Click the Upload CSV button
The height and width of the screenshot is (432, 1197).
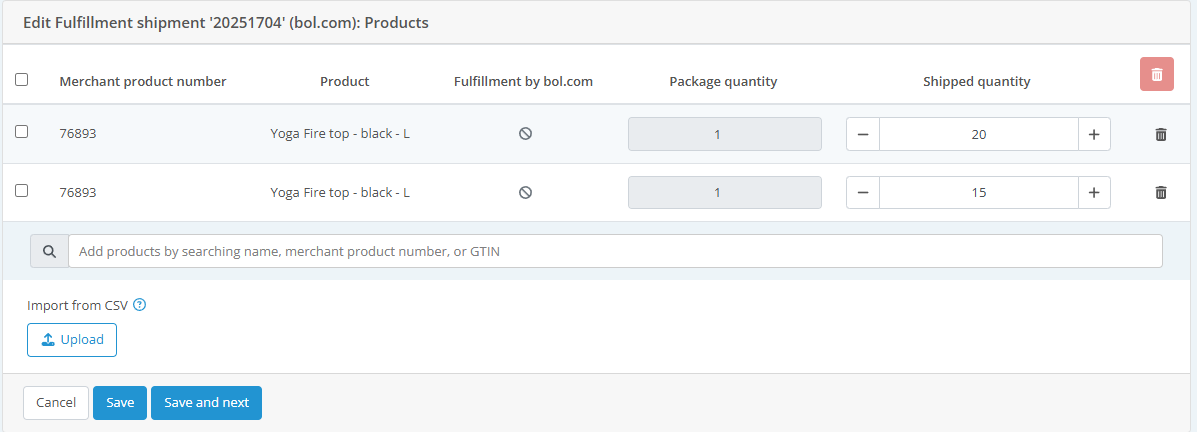(x=72, y=340)
